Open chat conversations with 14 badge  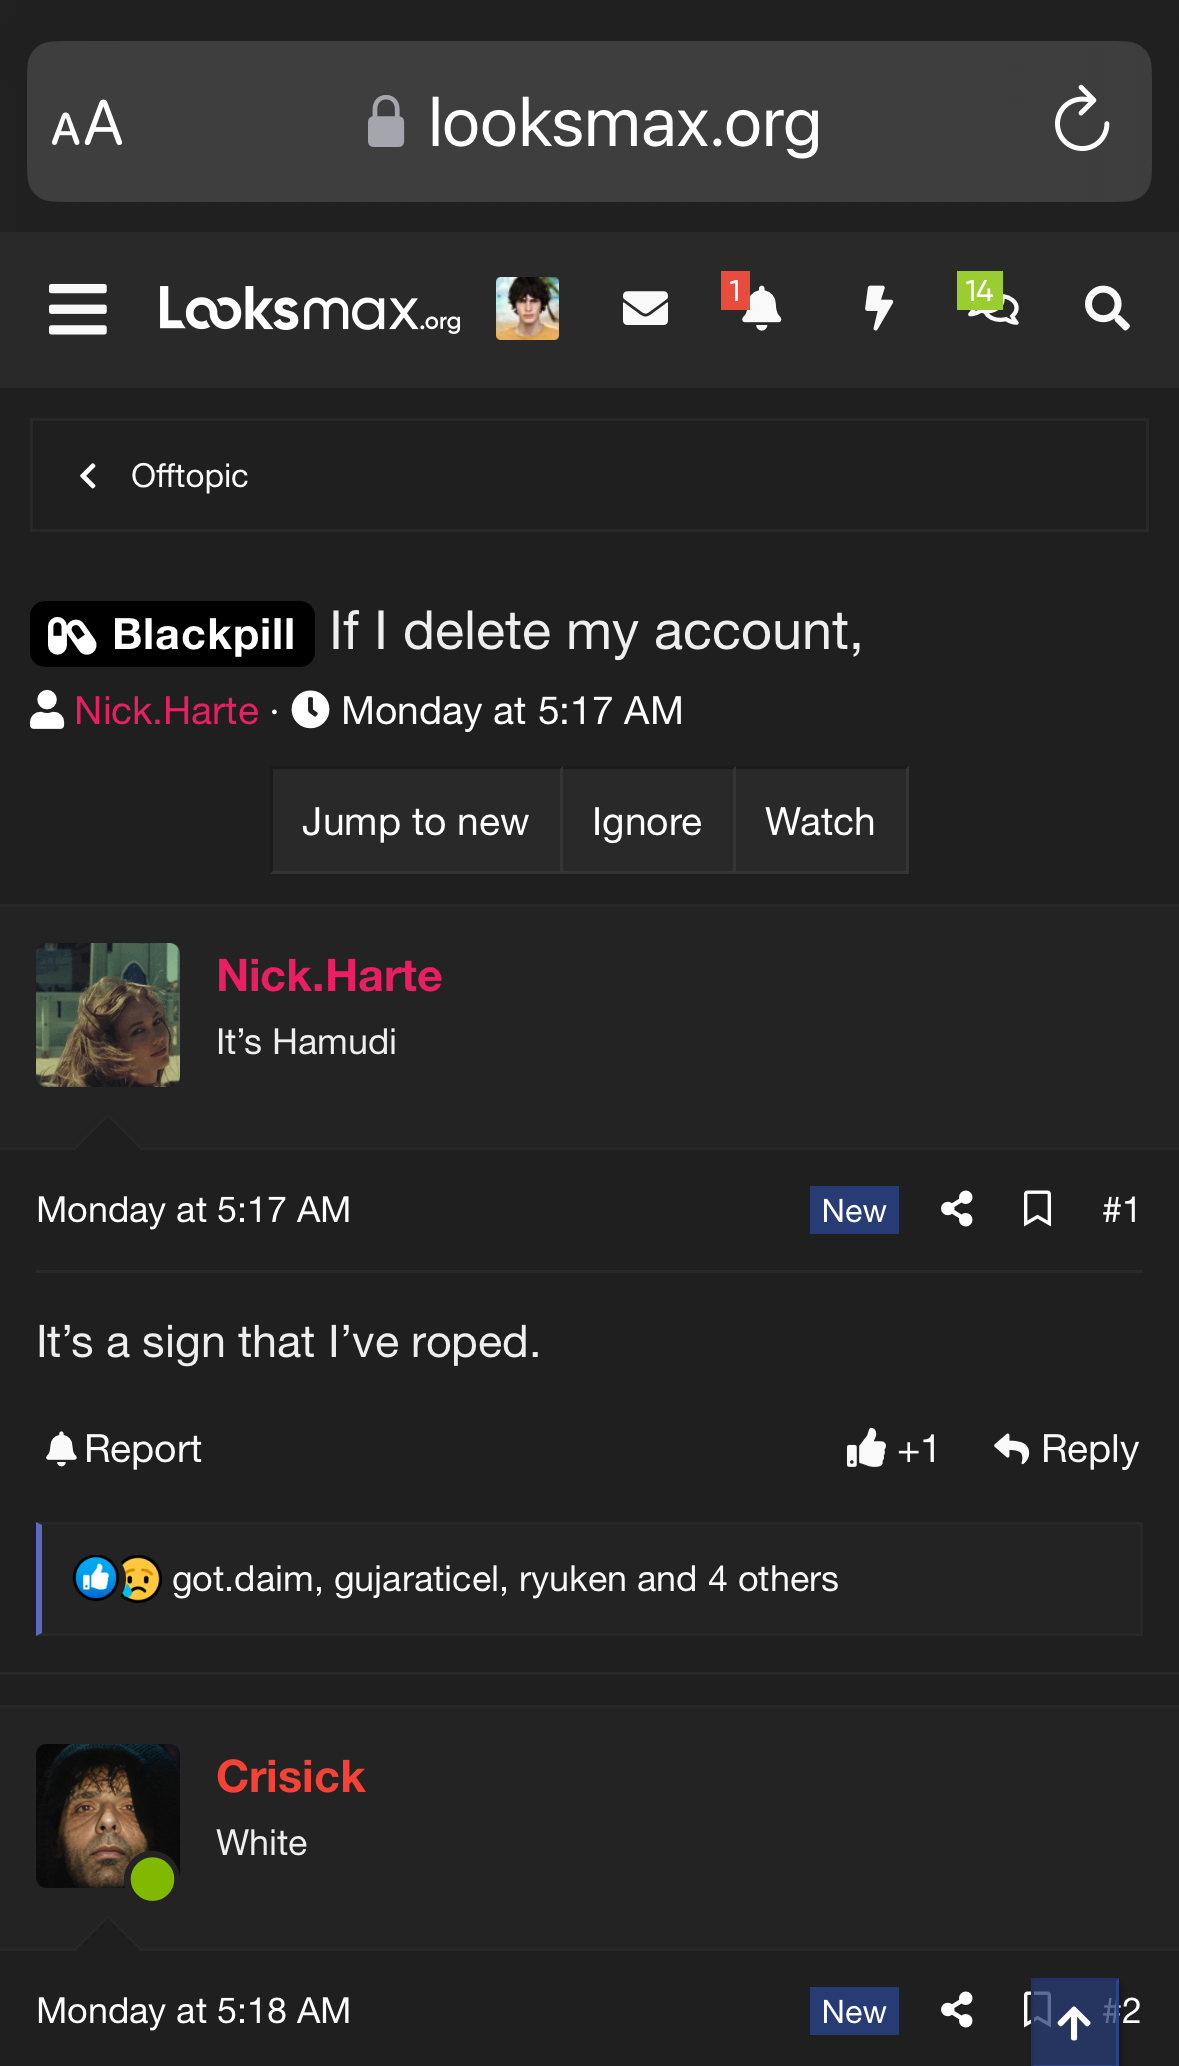(x=991, y=309)
